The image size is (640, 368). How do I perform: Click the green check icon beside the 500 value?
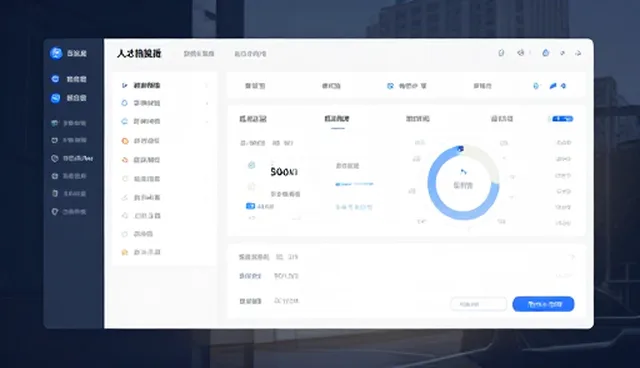click(x=251, y=165)
